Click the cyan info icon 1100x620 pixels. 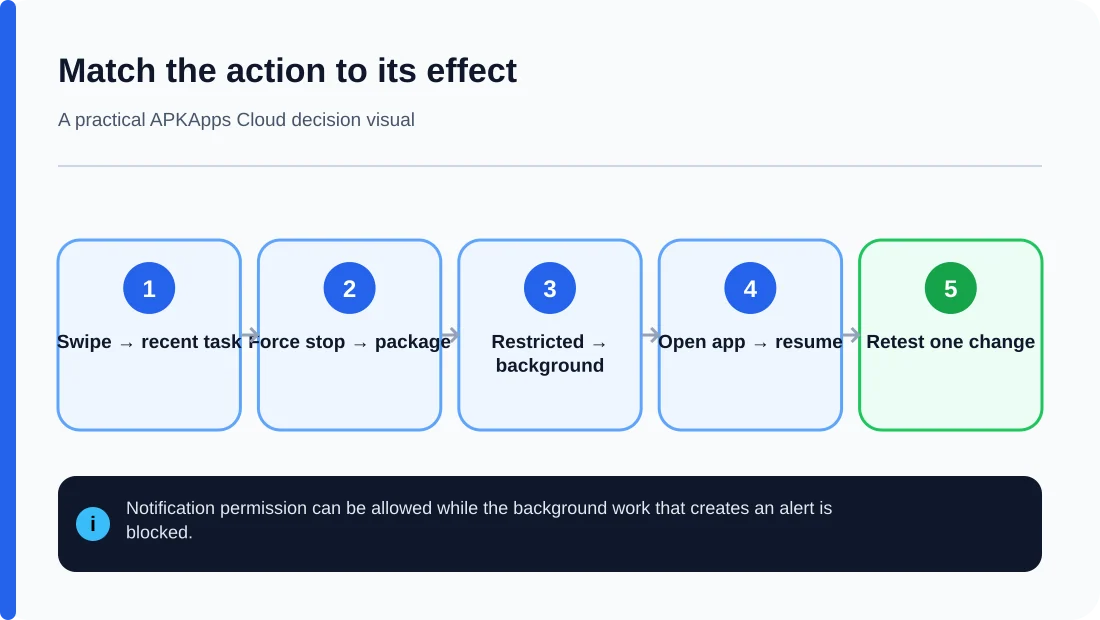[x=93, y=524]
